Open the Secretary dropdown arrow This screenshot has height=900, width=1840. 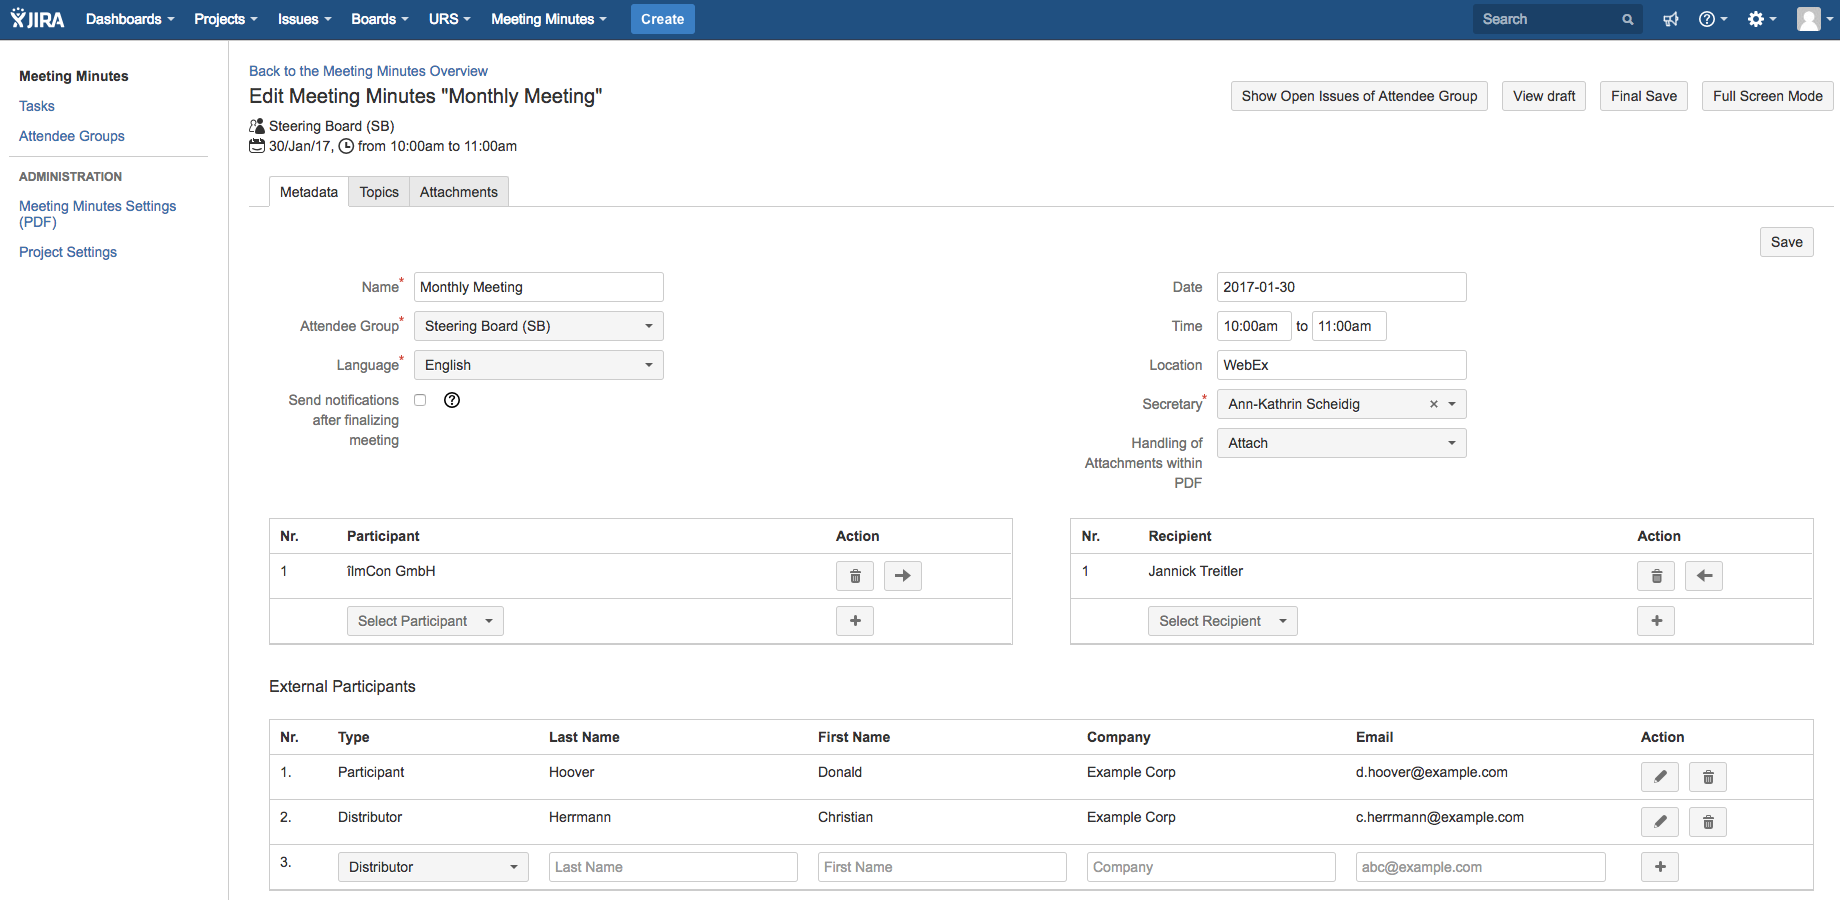1452,404
